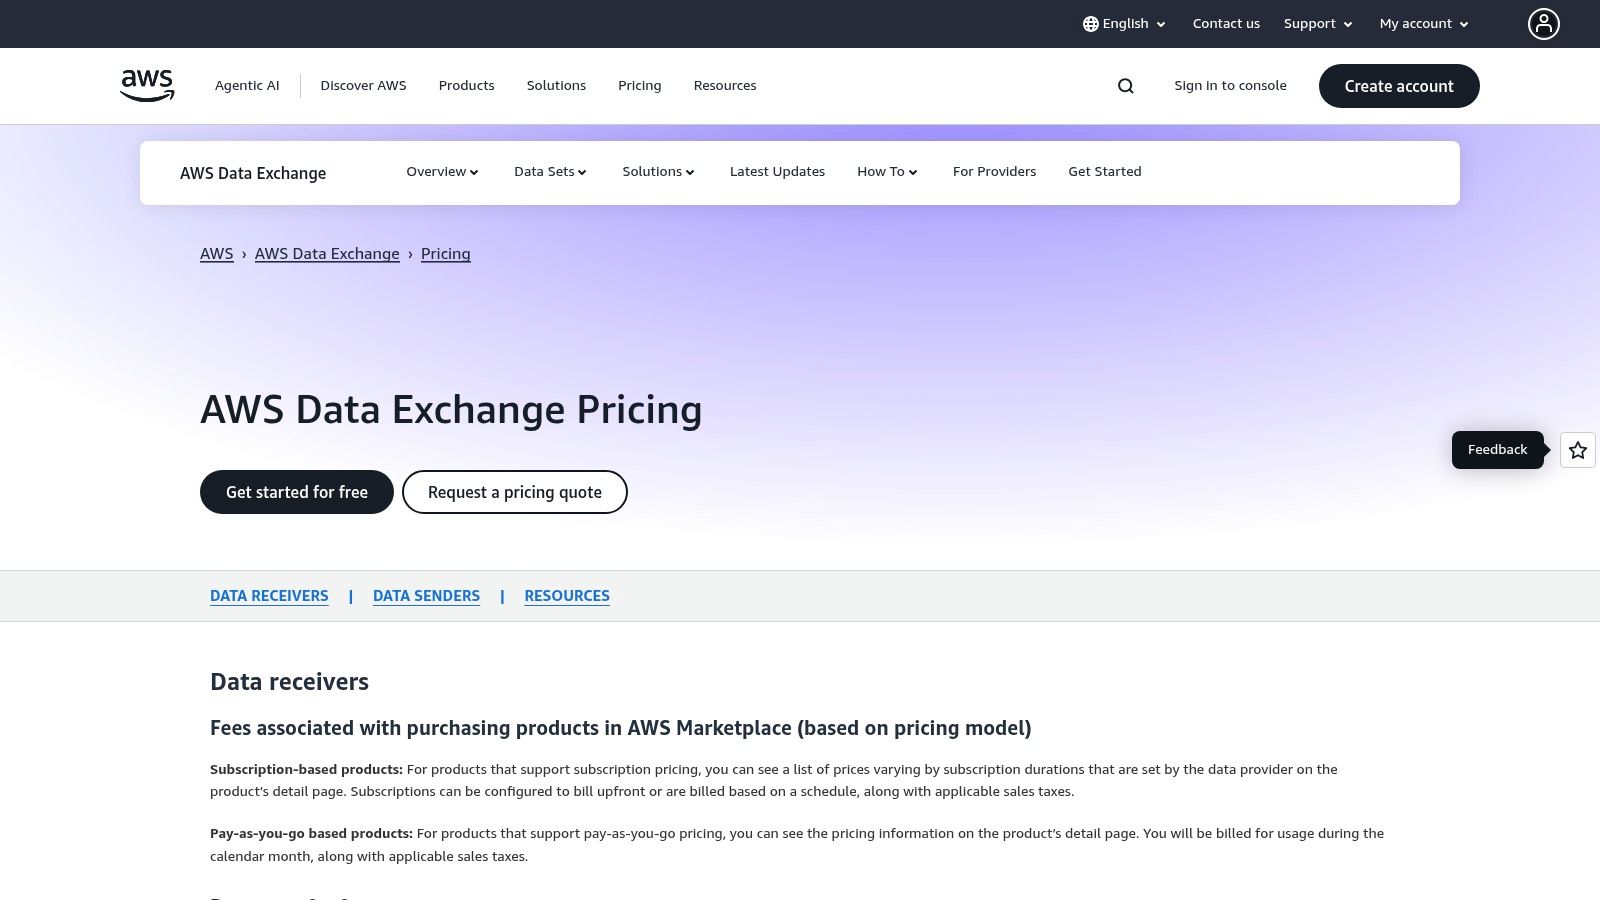Open Solutions in the top AWS navigation

coord(556,86)
